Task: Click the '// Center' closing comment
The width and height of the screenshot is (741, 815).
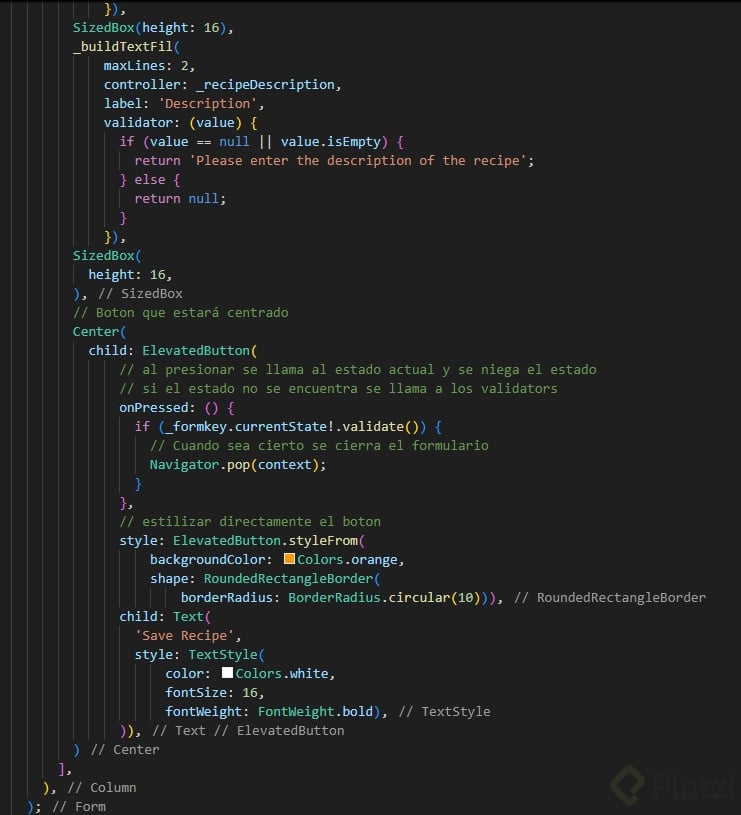Action: tap(125, 750)
